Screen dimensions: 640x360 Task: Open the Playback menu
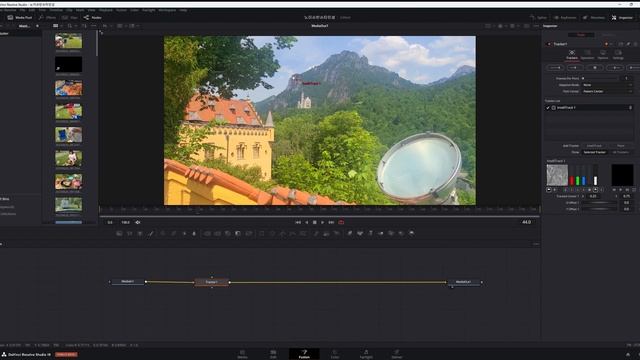pos(106,10)
